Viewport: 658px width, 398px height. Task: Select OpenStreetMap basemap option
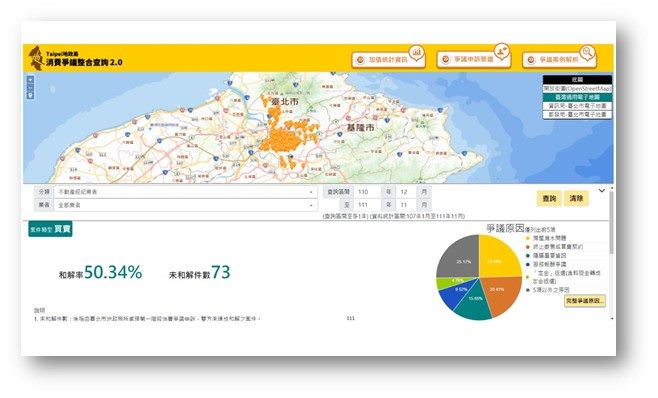point(577,88)
